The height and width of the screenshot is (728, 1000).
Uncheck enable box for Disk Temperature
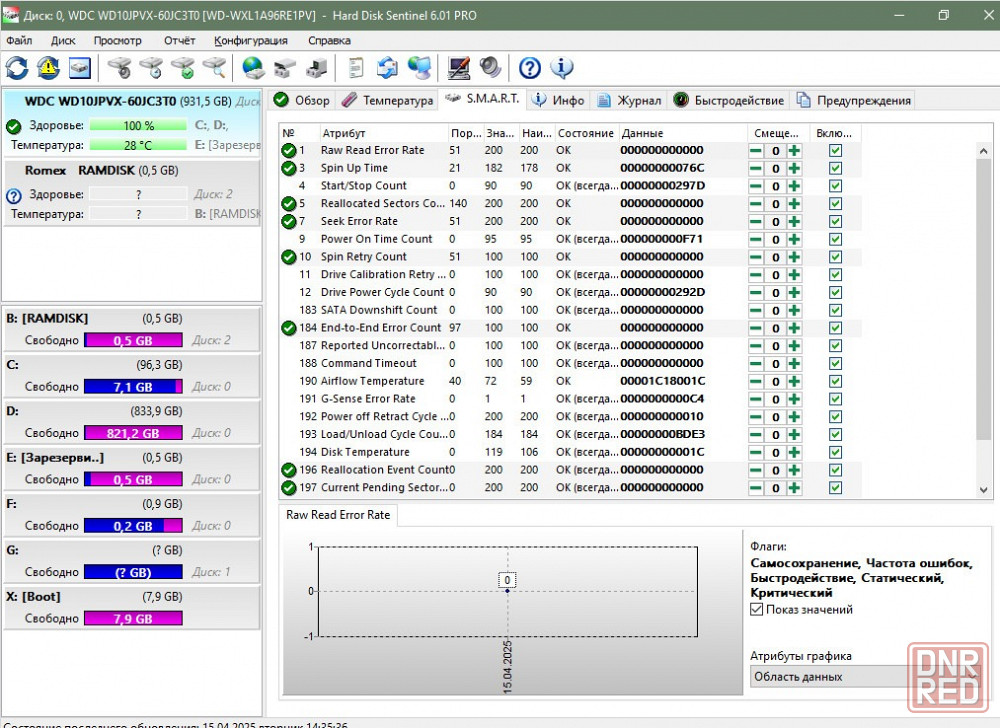click(x=835, y=452)
